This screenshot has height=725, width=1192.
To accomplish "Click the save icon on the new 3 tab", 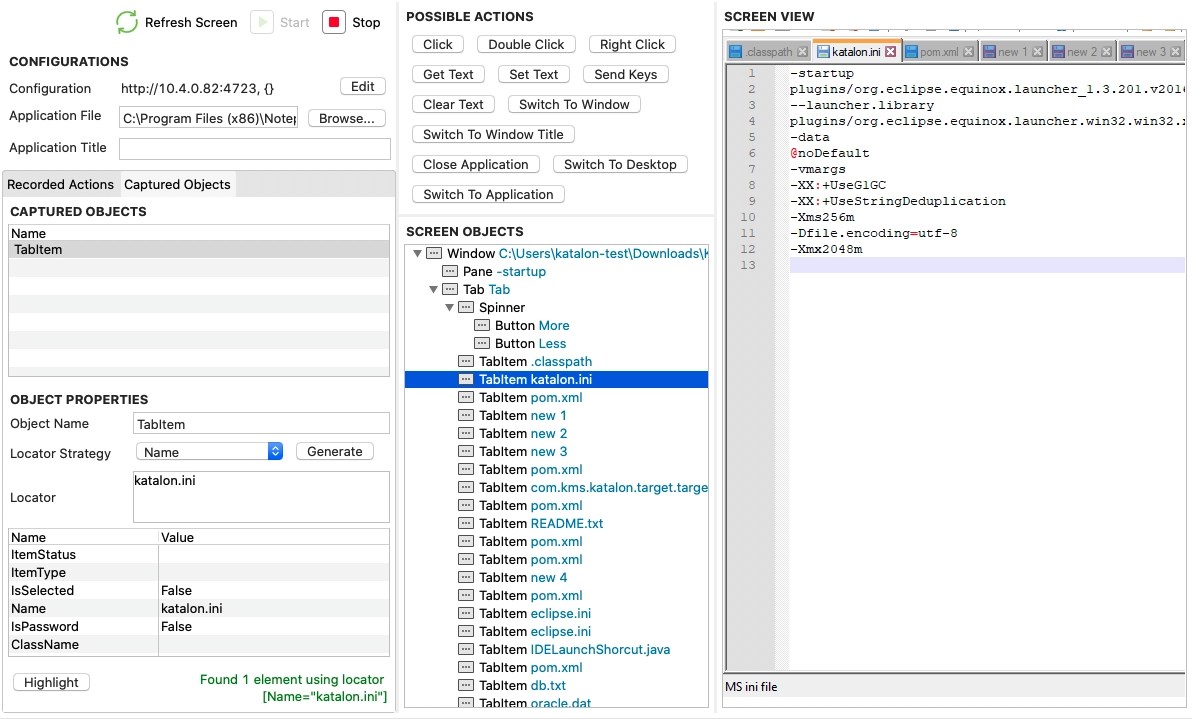I will [1128, 49].
